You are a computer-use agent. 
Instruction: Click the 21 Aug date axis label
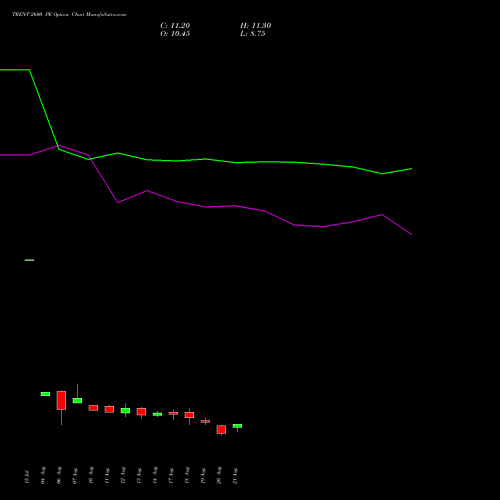coord(235,476)
